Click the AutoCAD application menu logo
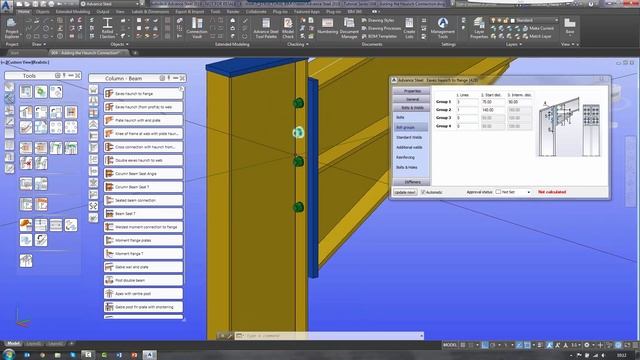Screen dimensions: 640x360 point(6,6)
